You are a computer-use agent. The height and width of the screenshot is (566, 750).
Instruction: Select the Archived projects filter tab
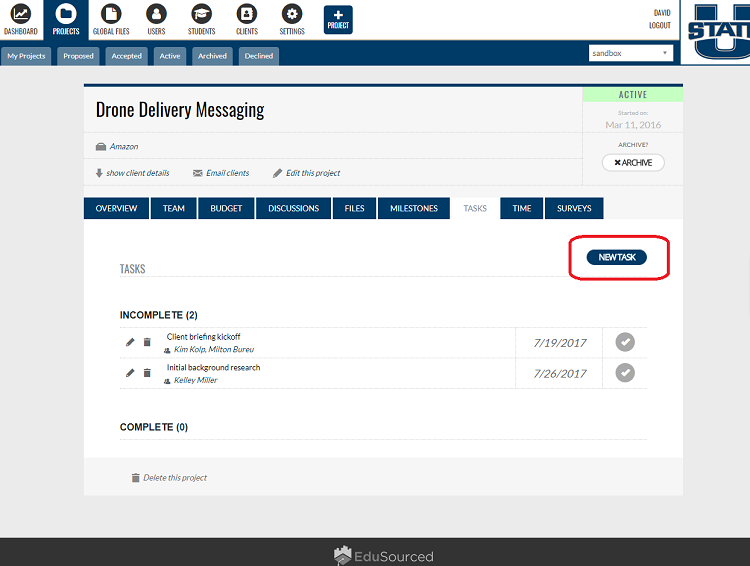click(212, 56)
